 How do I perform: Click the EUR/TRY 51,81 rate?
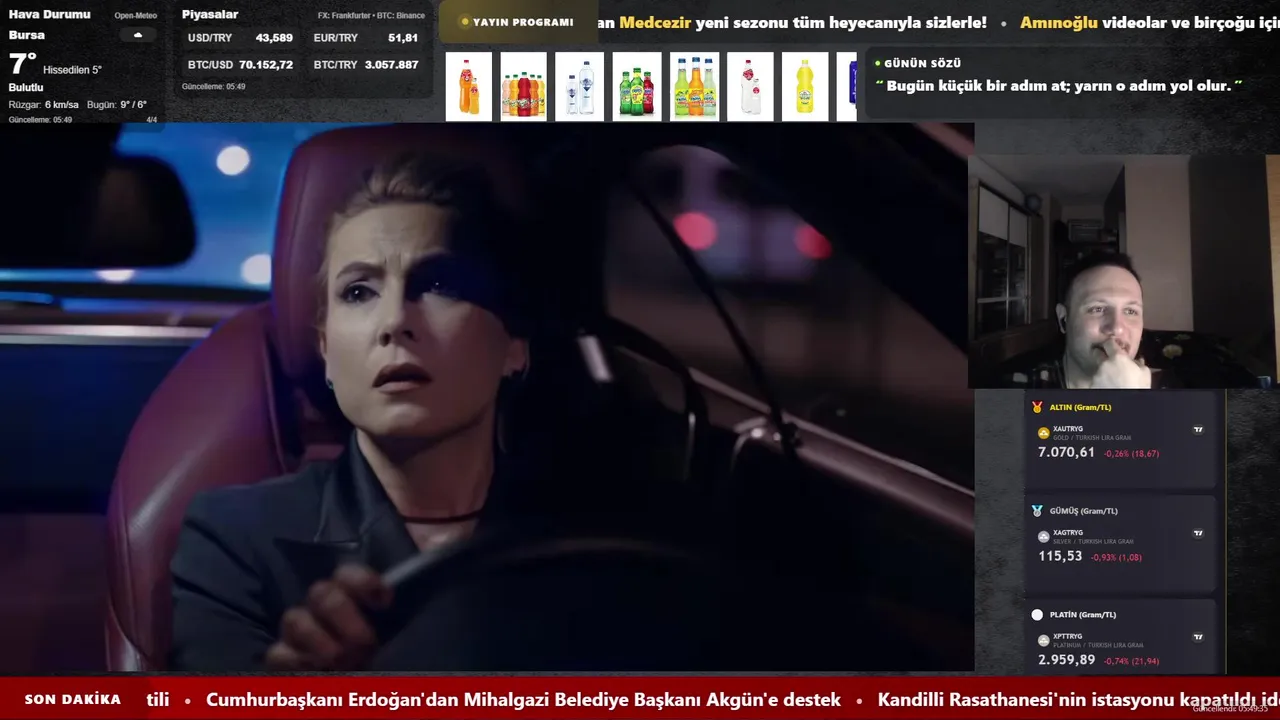click(366, 38)
